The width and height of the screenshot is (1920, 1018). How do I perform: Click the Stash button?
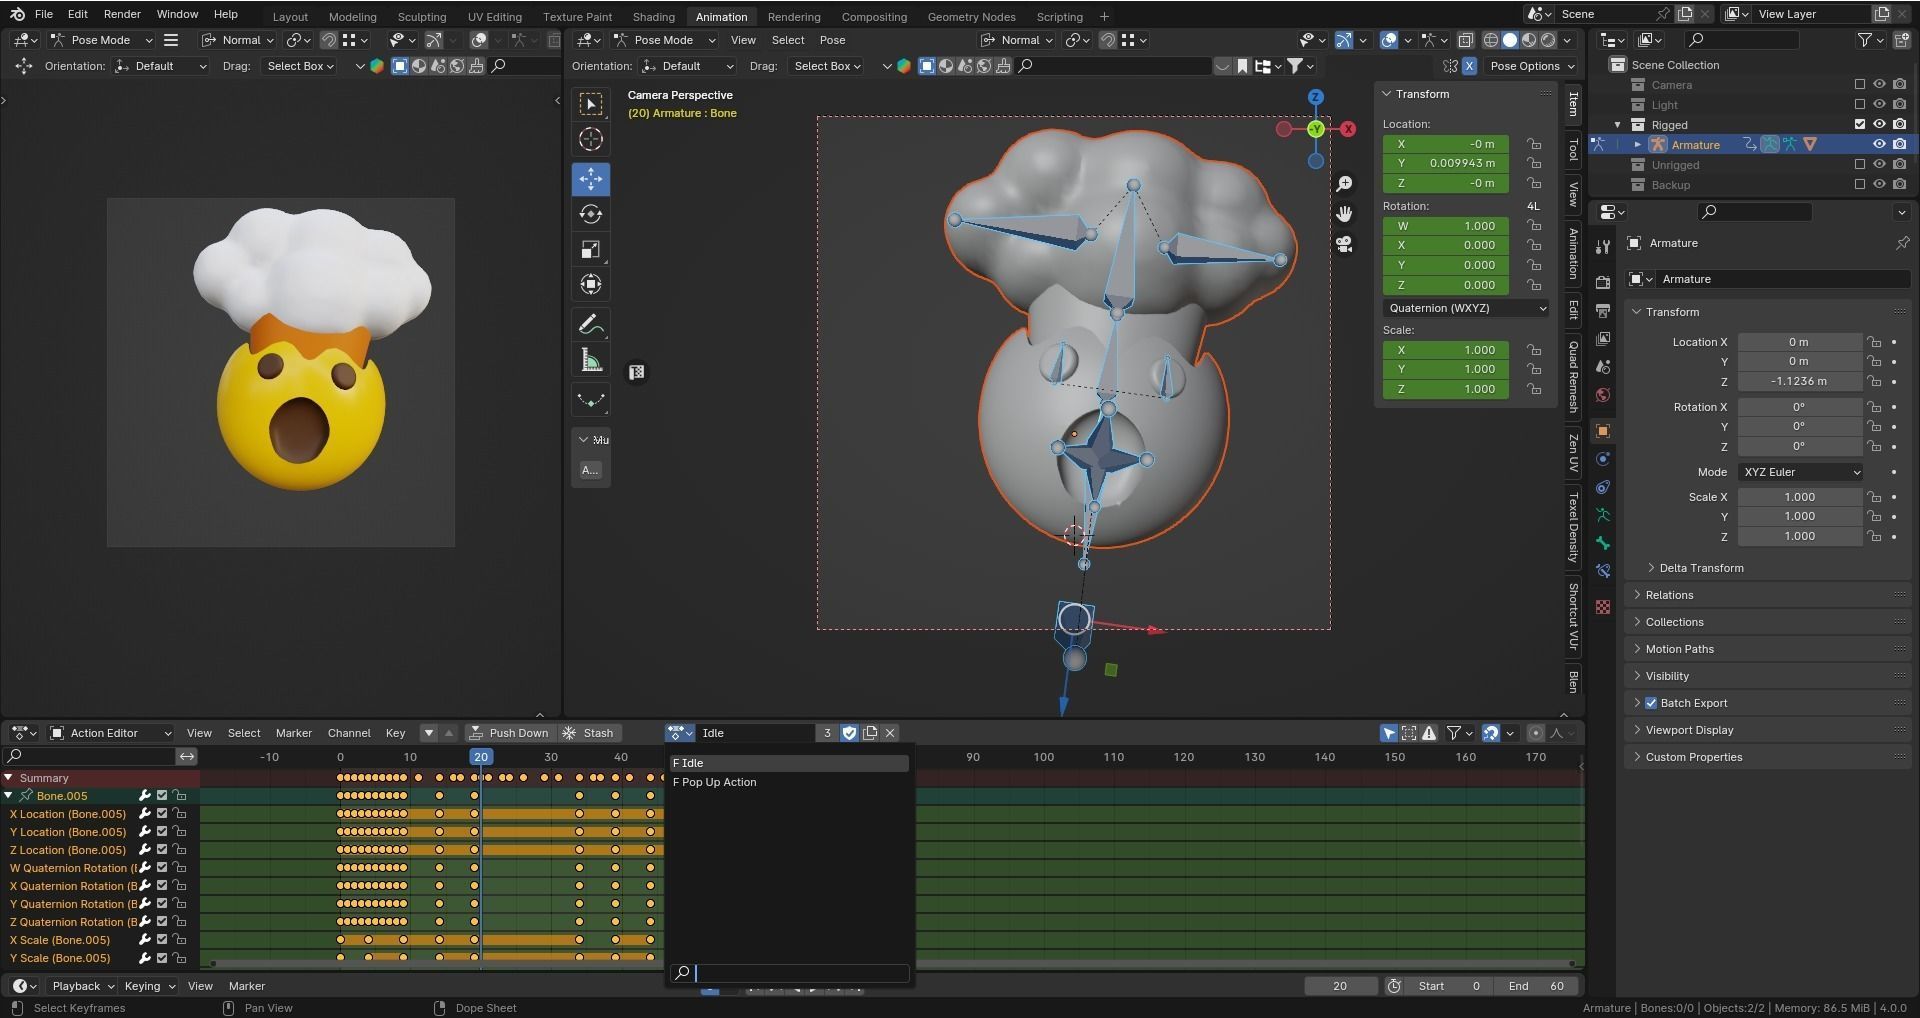pyautogui.click(x=589, y=733)
